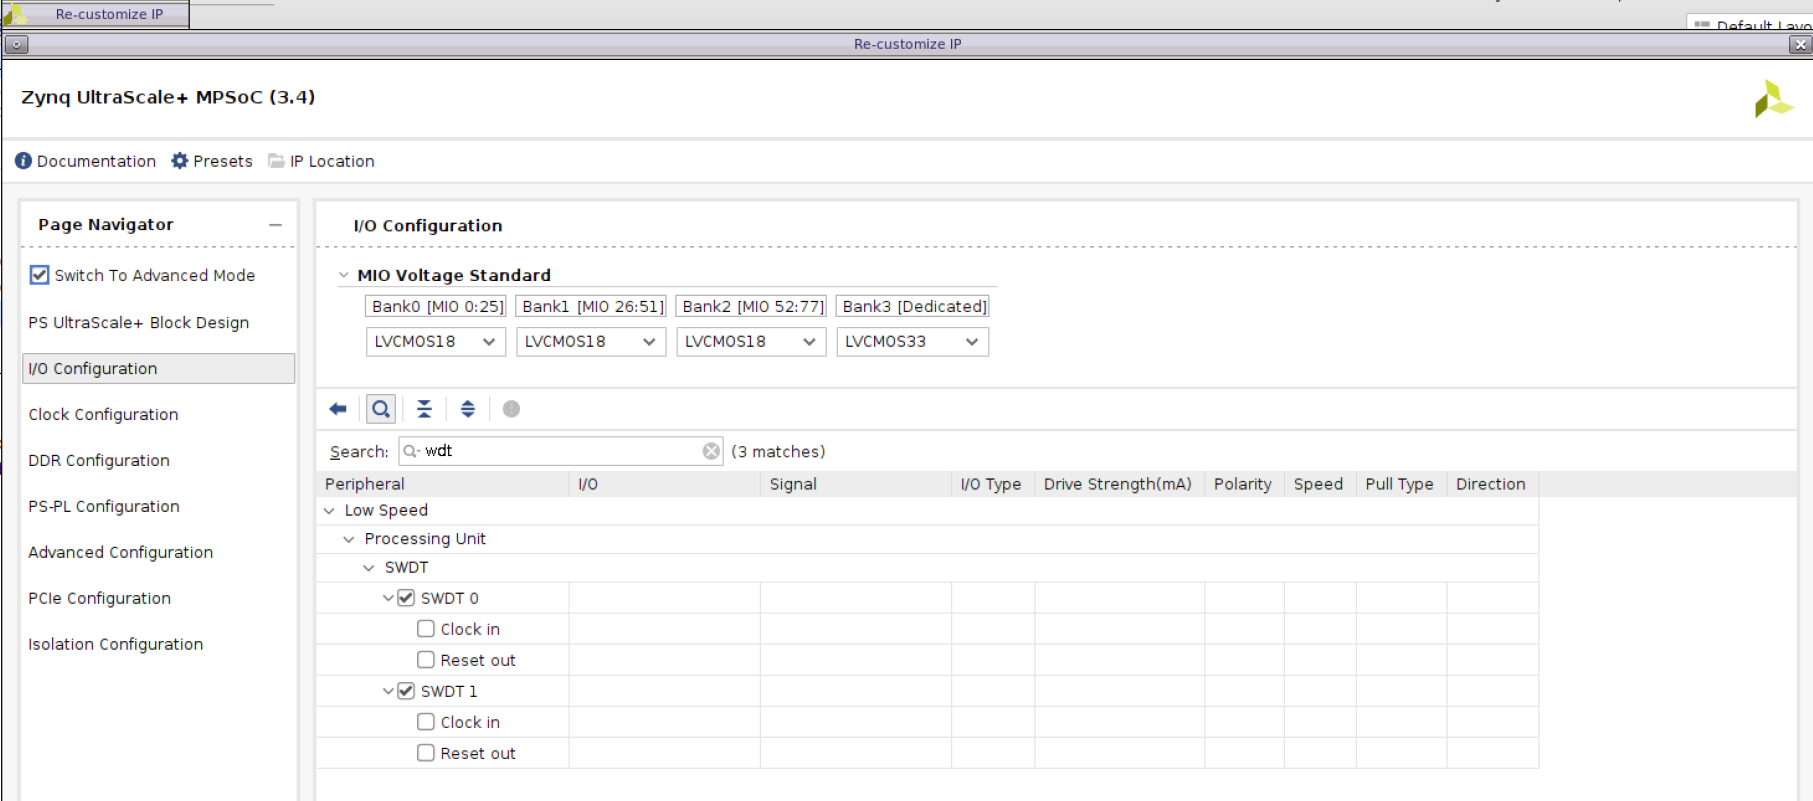Select I/O Configuration page
The image size is (1813, 801).
click(x=158, y=368)
